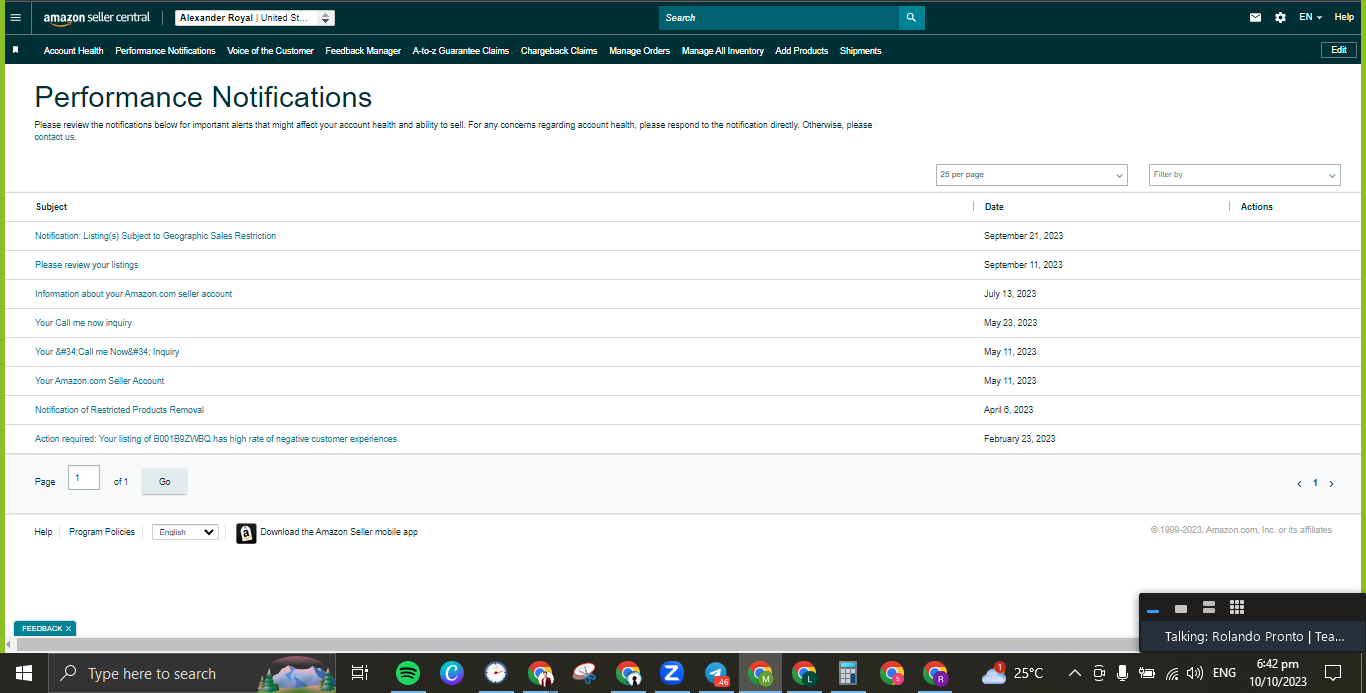1366x693 pixels.
Task: Open the weather widget showing 25°C
Action: click(1012, 673)
